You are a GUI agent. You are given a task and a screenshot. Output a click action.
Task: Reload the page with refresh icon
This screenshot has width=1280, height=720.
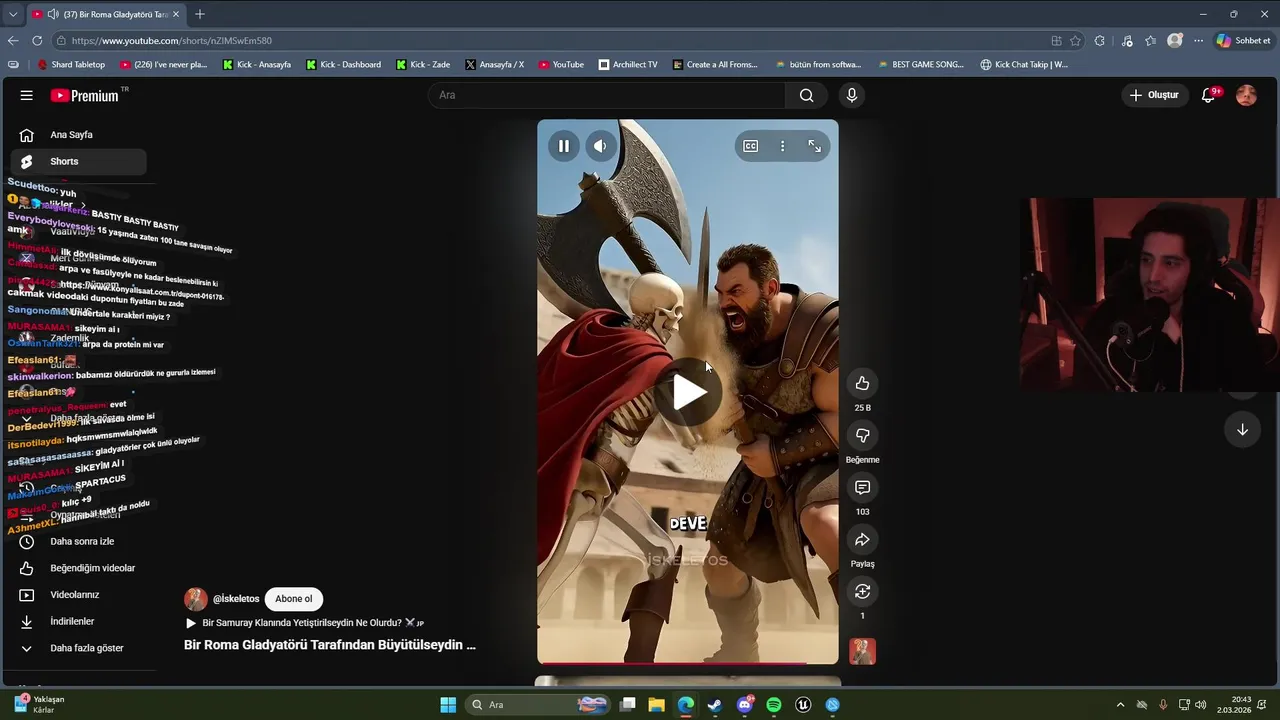click(x=37, y=40)
